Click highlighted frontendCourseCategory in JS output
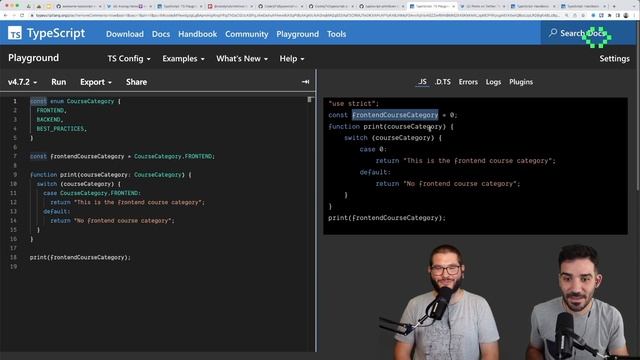 (395, 115)
